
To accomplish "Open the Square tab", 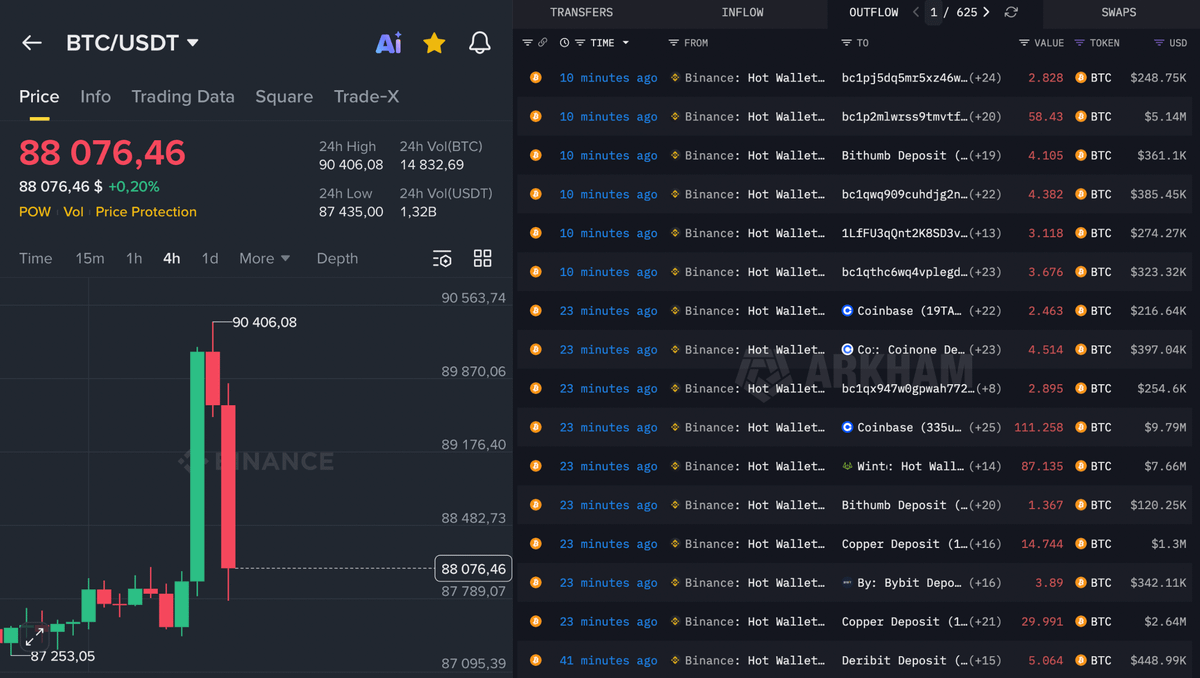I will [x=284, y=96].
